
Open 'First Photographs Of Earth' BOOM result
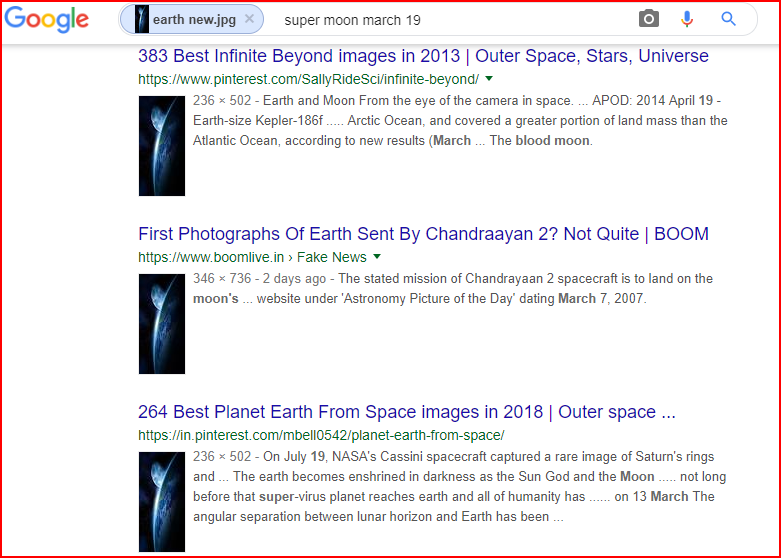point(423,234)
